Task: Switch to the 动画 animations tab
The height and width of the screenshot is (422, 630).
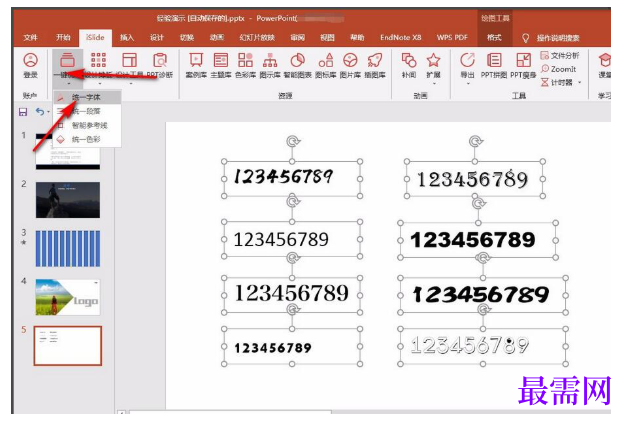Action: 217,37
